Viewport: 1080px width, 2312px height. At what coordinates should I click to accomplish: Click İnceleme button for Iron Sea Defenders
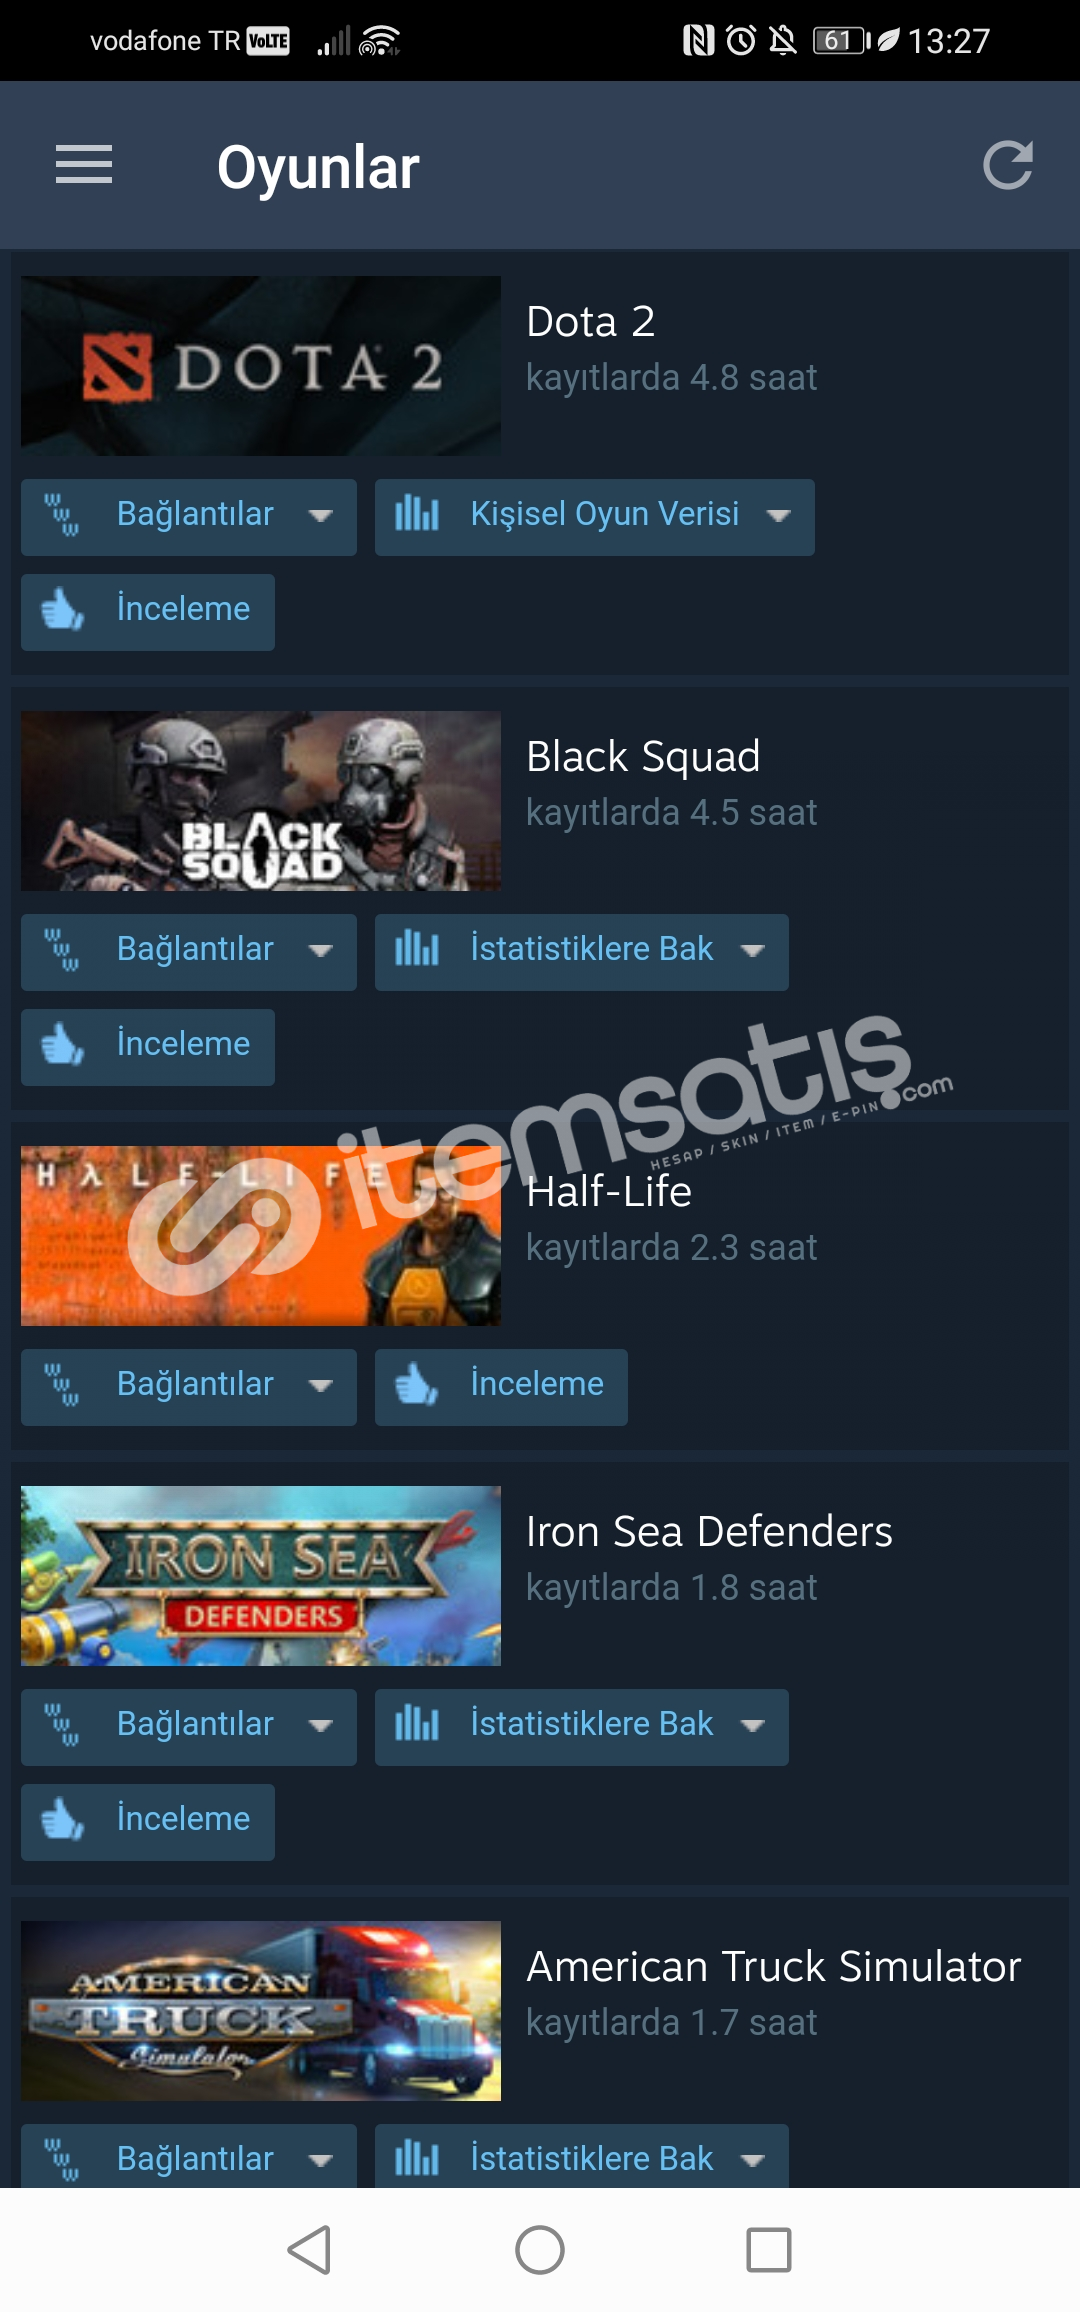click(148, 1822)
